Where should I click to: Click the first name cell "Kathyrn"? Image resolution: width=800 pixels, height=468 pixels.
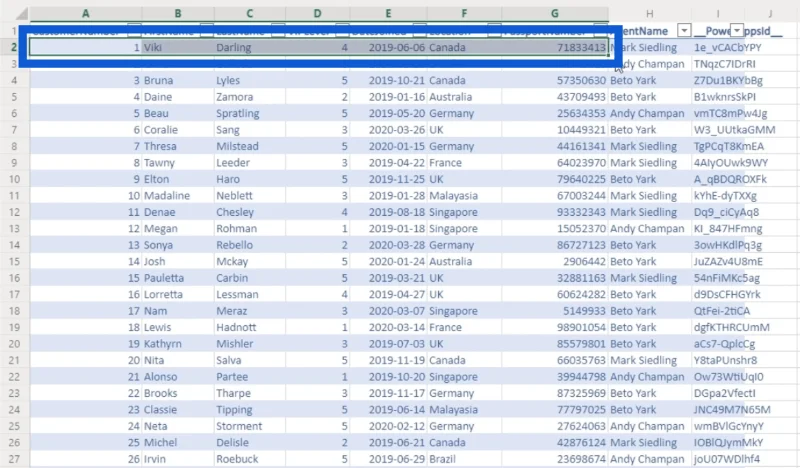(178, 343)
